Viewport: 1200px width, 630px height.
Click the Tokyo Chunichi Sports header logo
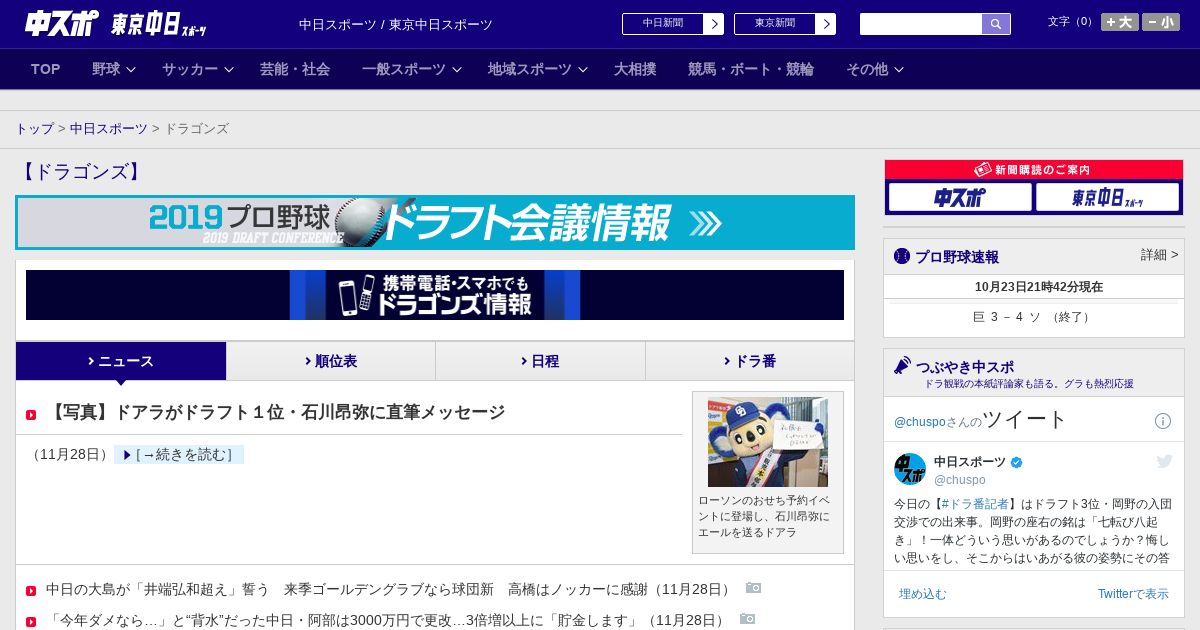(158, 24)
